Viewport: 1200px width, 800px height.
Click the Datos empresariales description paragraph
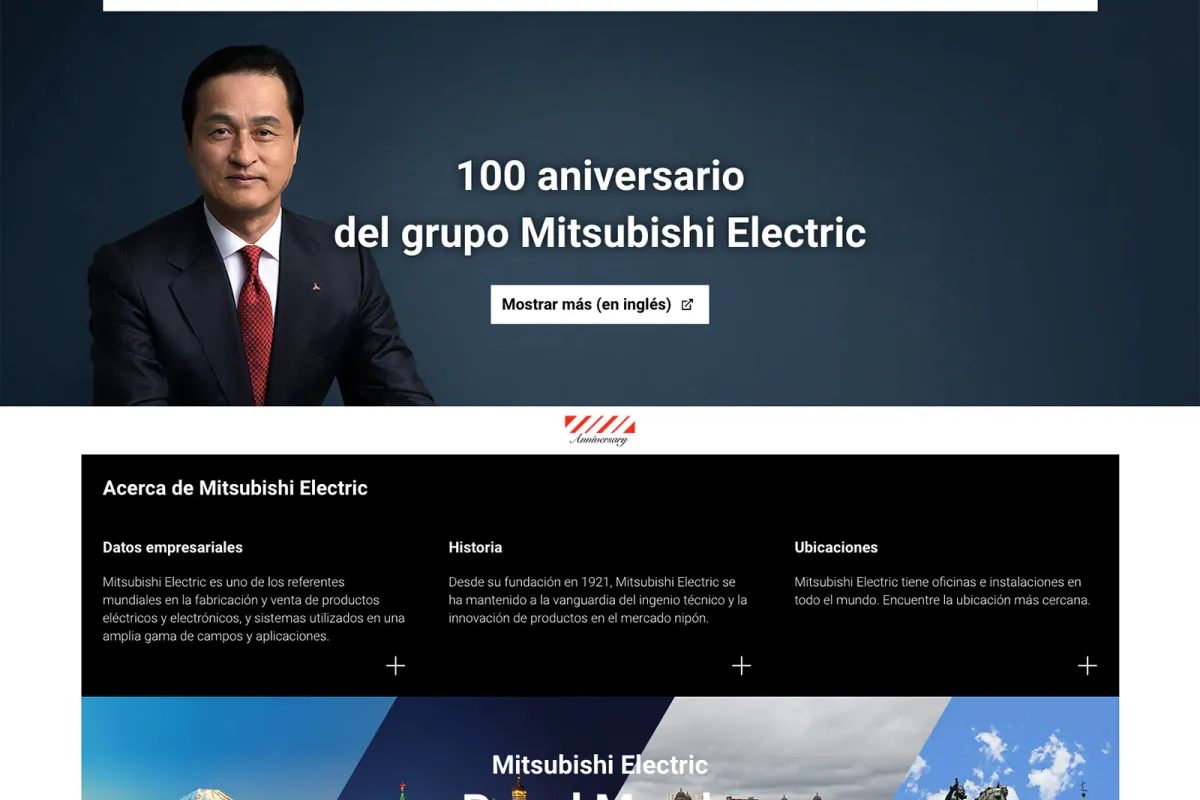tap(254, 609)
